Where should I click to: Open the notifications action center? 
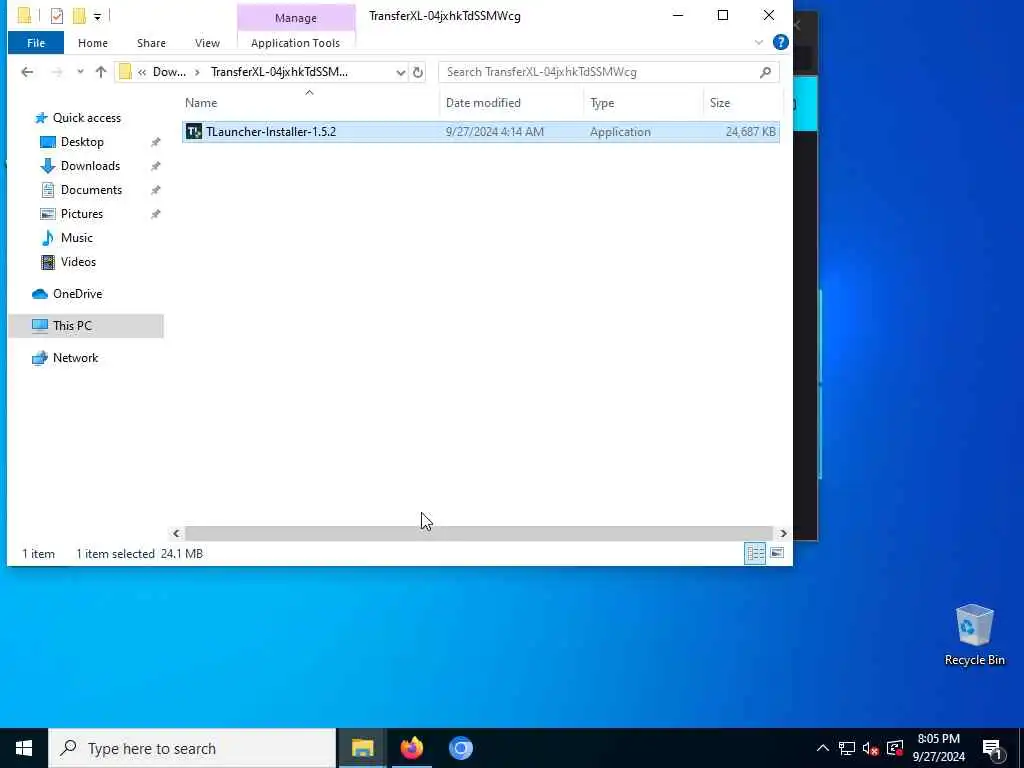pos(993,749)
